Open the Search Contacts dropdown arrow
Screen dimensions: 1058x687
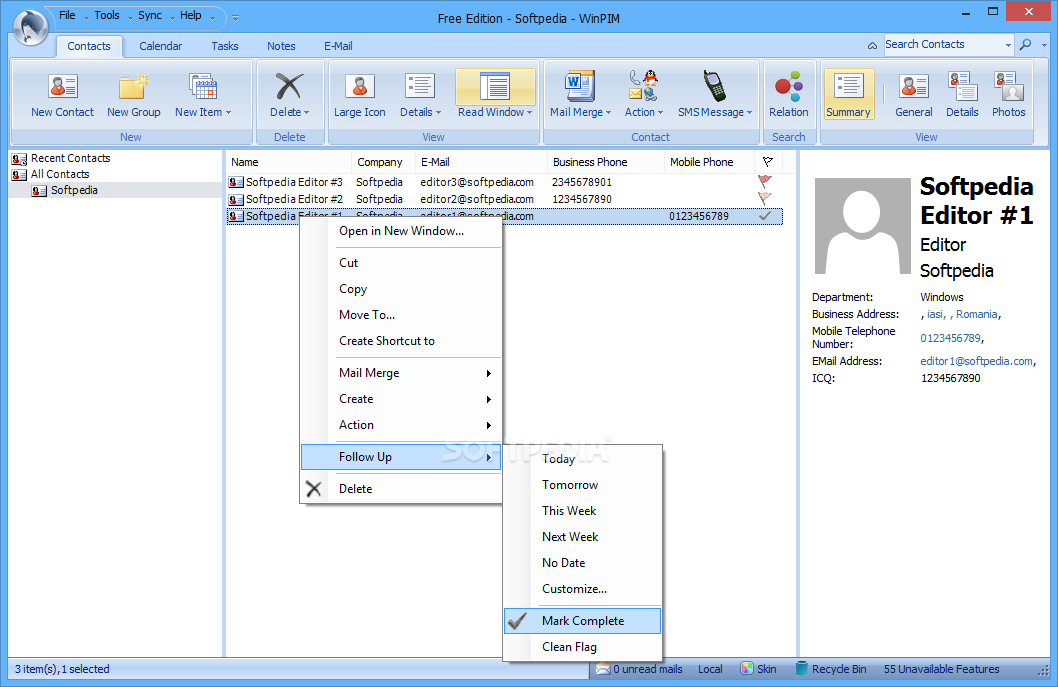point(1008,45)
